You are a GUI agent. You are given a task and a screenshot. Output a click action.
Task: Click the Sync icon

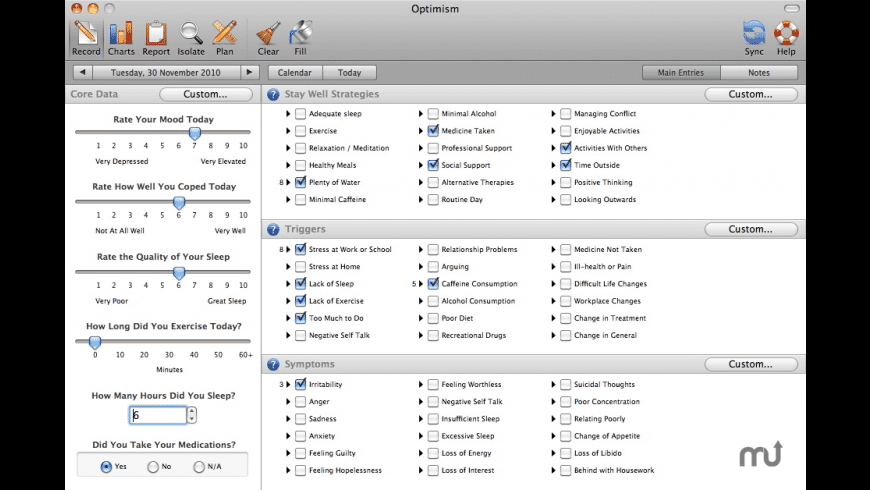coord(753,37)
